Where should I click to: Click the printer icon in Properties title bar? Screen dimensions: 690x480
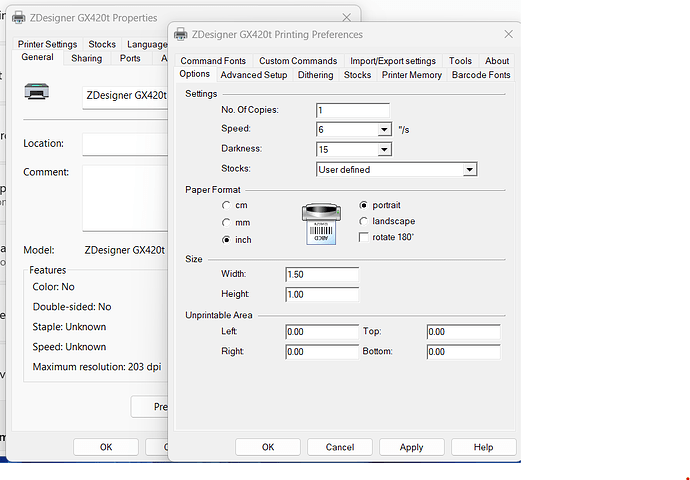pos(19,17)
